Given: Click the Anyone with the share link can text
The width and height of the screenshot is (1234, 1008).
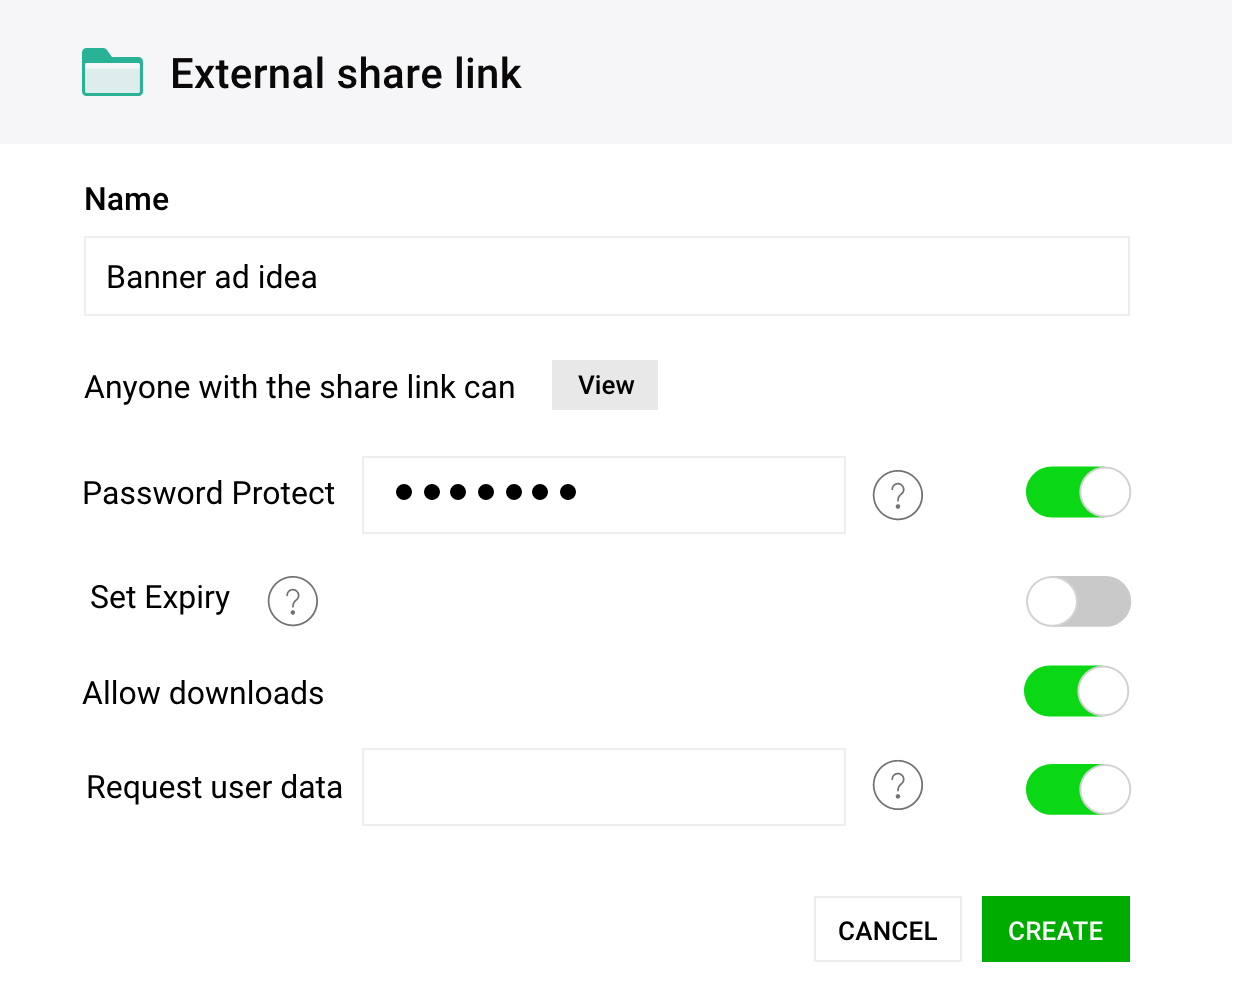Looking at the screenshot, I should 300,387.
